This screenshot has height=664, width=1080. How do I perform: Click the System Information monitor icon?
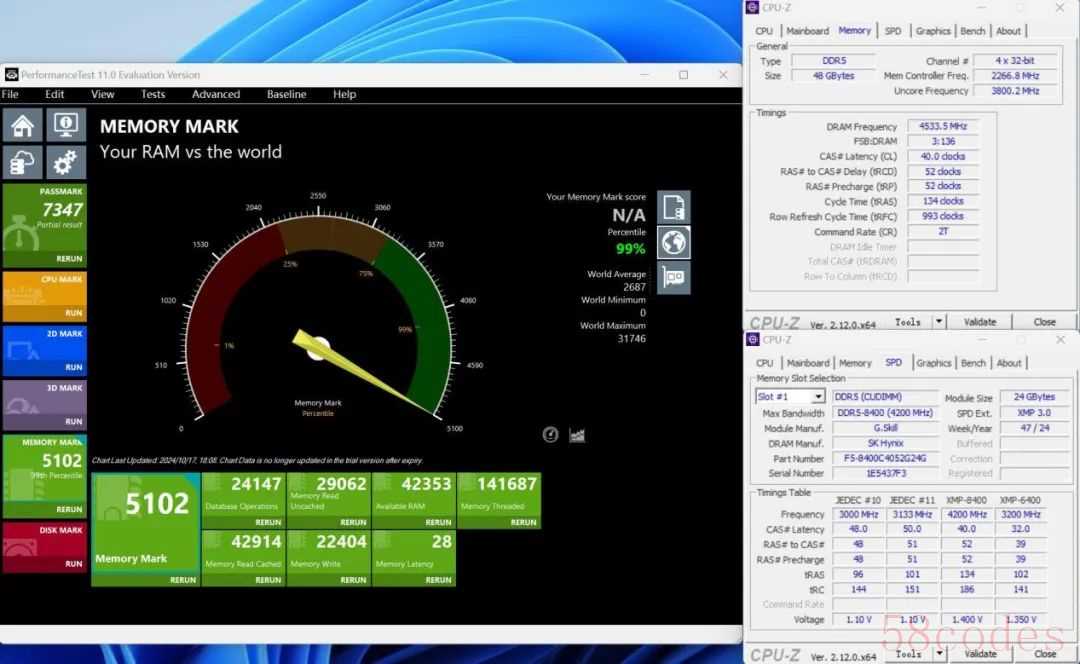coord(66,126)
